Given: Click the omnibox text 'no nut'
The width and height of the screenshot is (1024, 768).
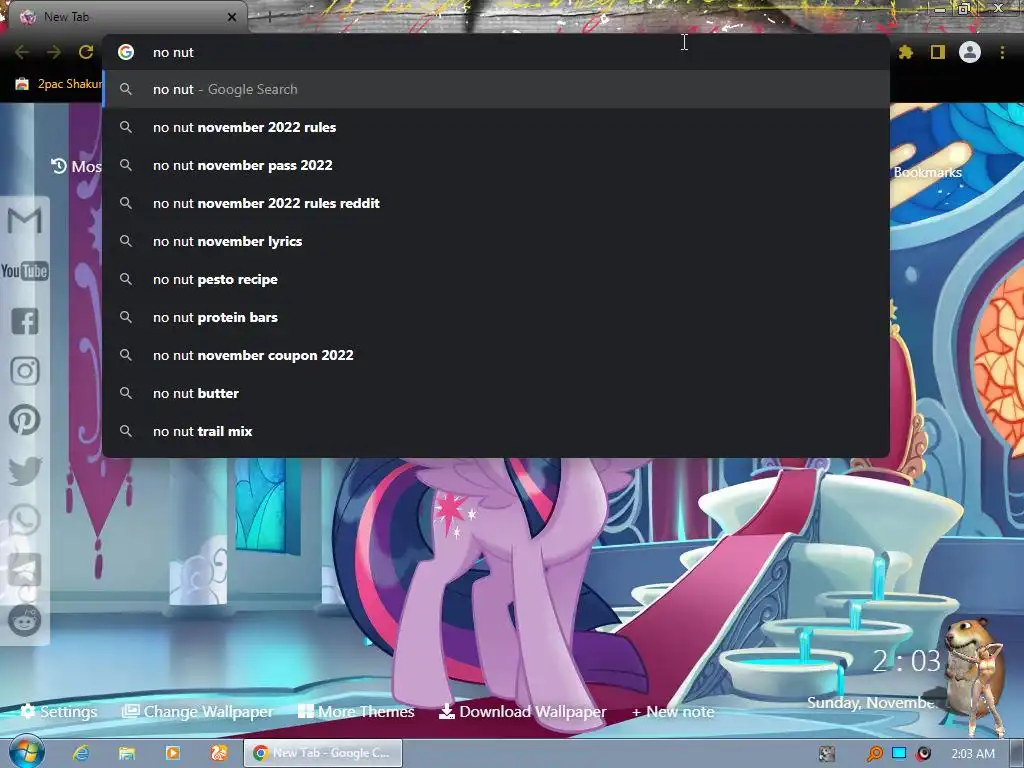Looking at the screenshot, I should pyautogui.click(x=173, y=52).
